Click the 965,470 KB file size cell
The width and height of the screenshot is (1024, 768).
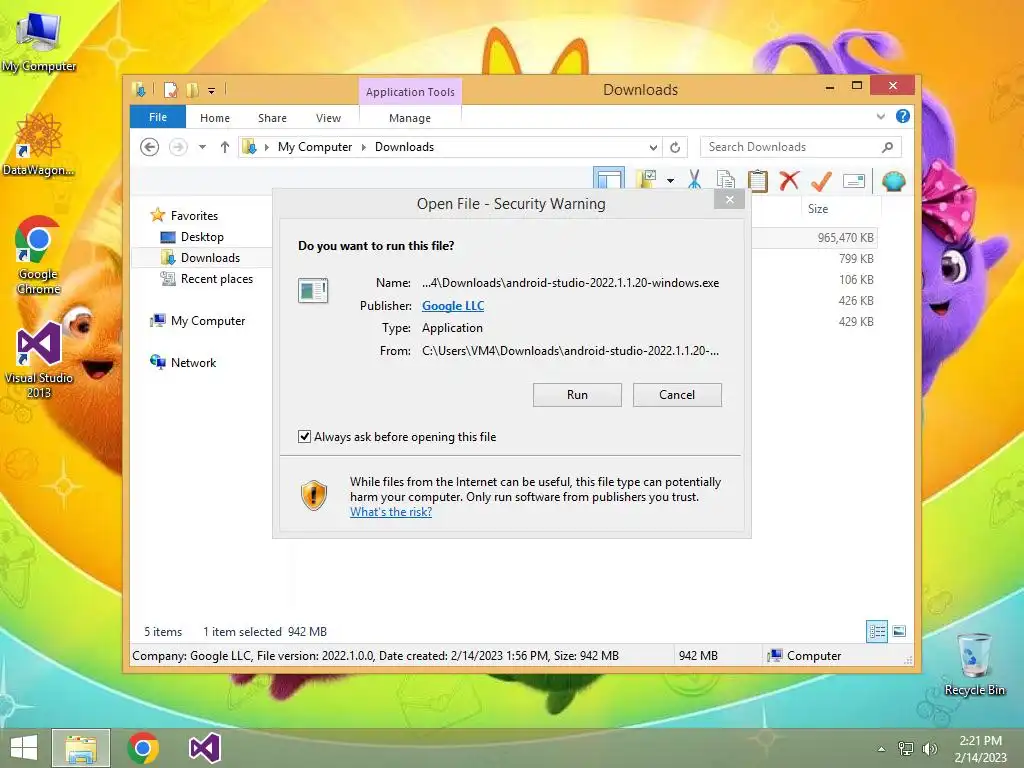pyautogui.click(x=845, y=238)
